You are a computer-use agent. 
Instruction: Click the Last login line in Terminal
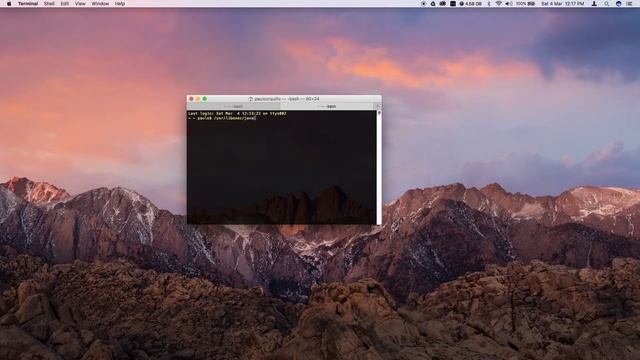tap(237, 113)
